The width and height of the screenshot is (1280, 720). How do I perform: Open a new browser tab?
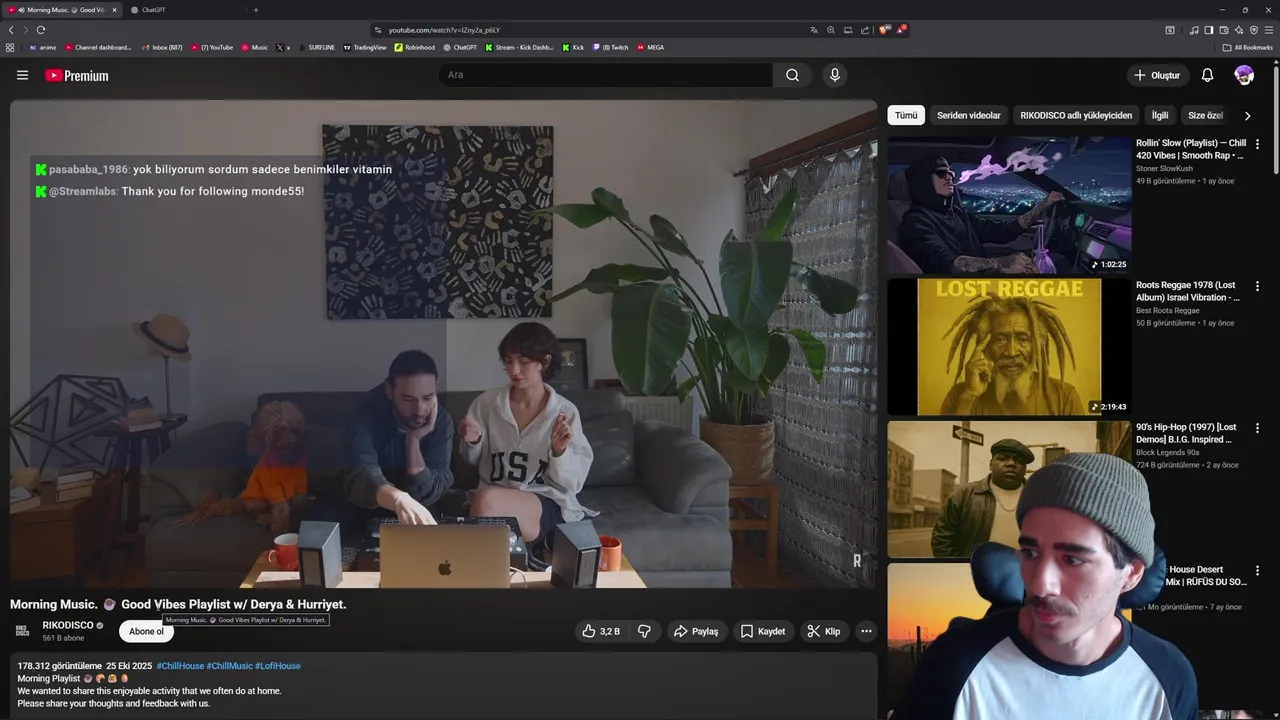tap(256, 10)
